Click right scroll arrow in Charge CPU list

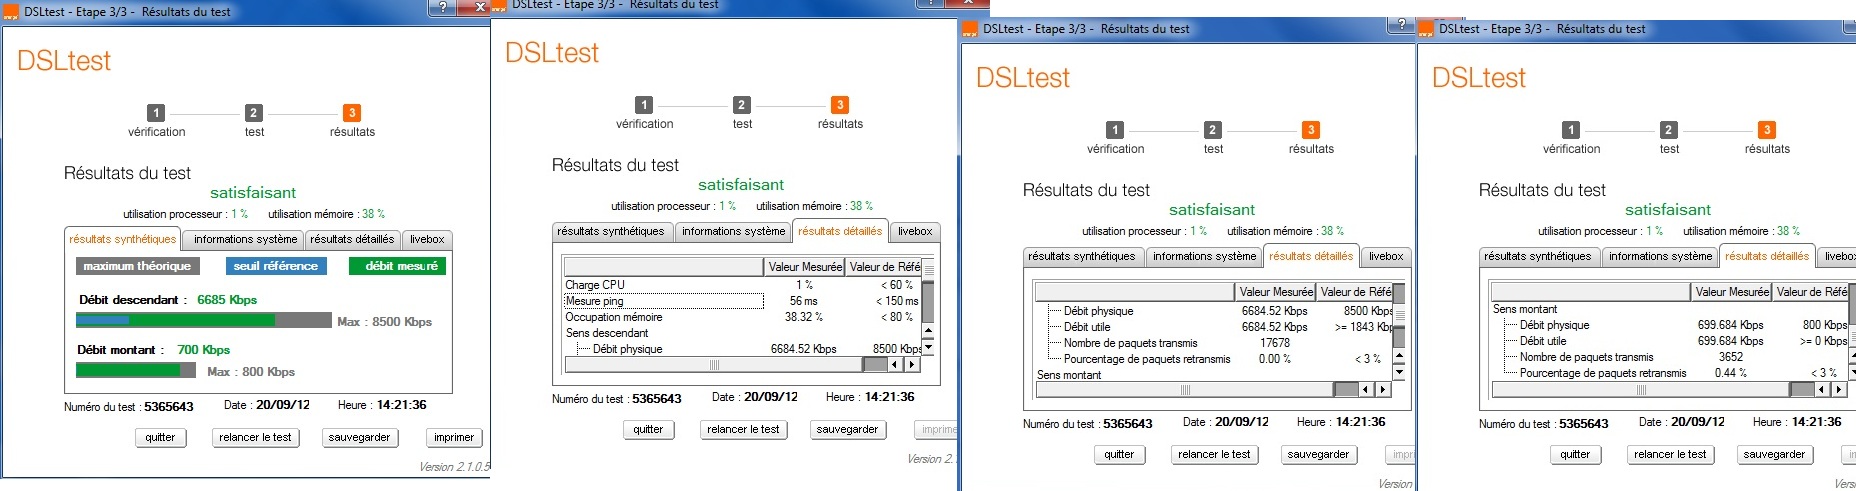(x=911, y=365)
